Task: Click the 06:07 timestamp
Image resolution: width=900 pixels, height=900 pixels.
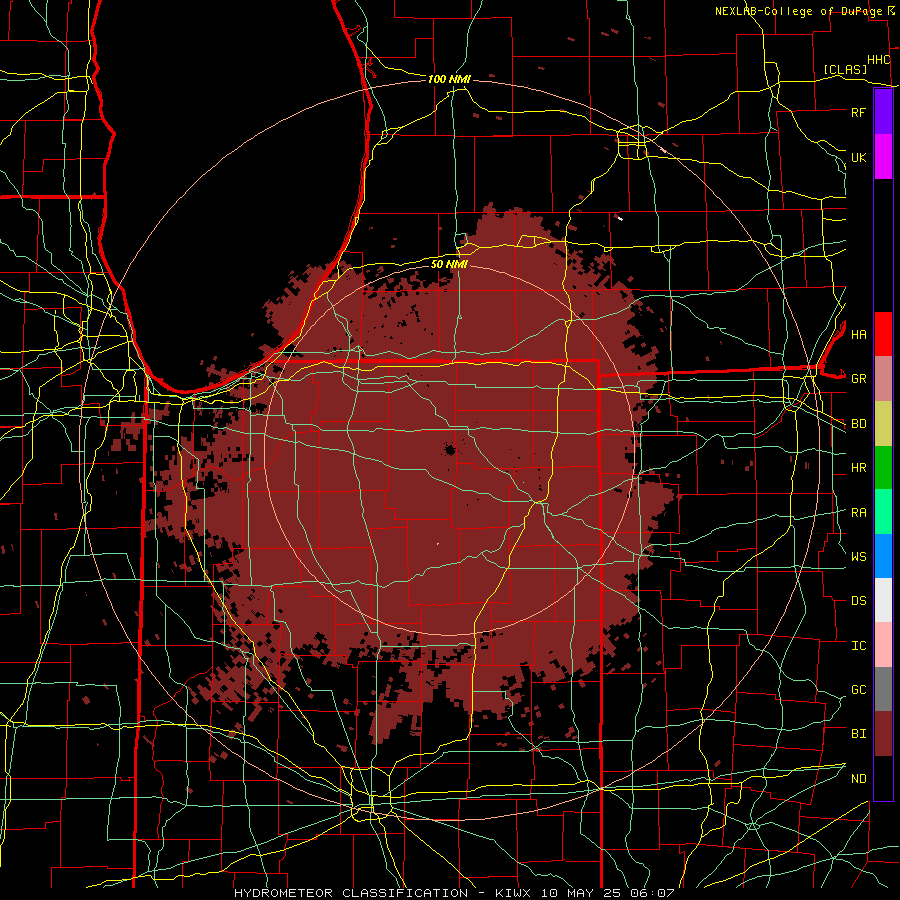Action: pyautogui.click(x=655, y=893)
